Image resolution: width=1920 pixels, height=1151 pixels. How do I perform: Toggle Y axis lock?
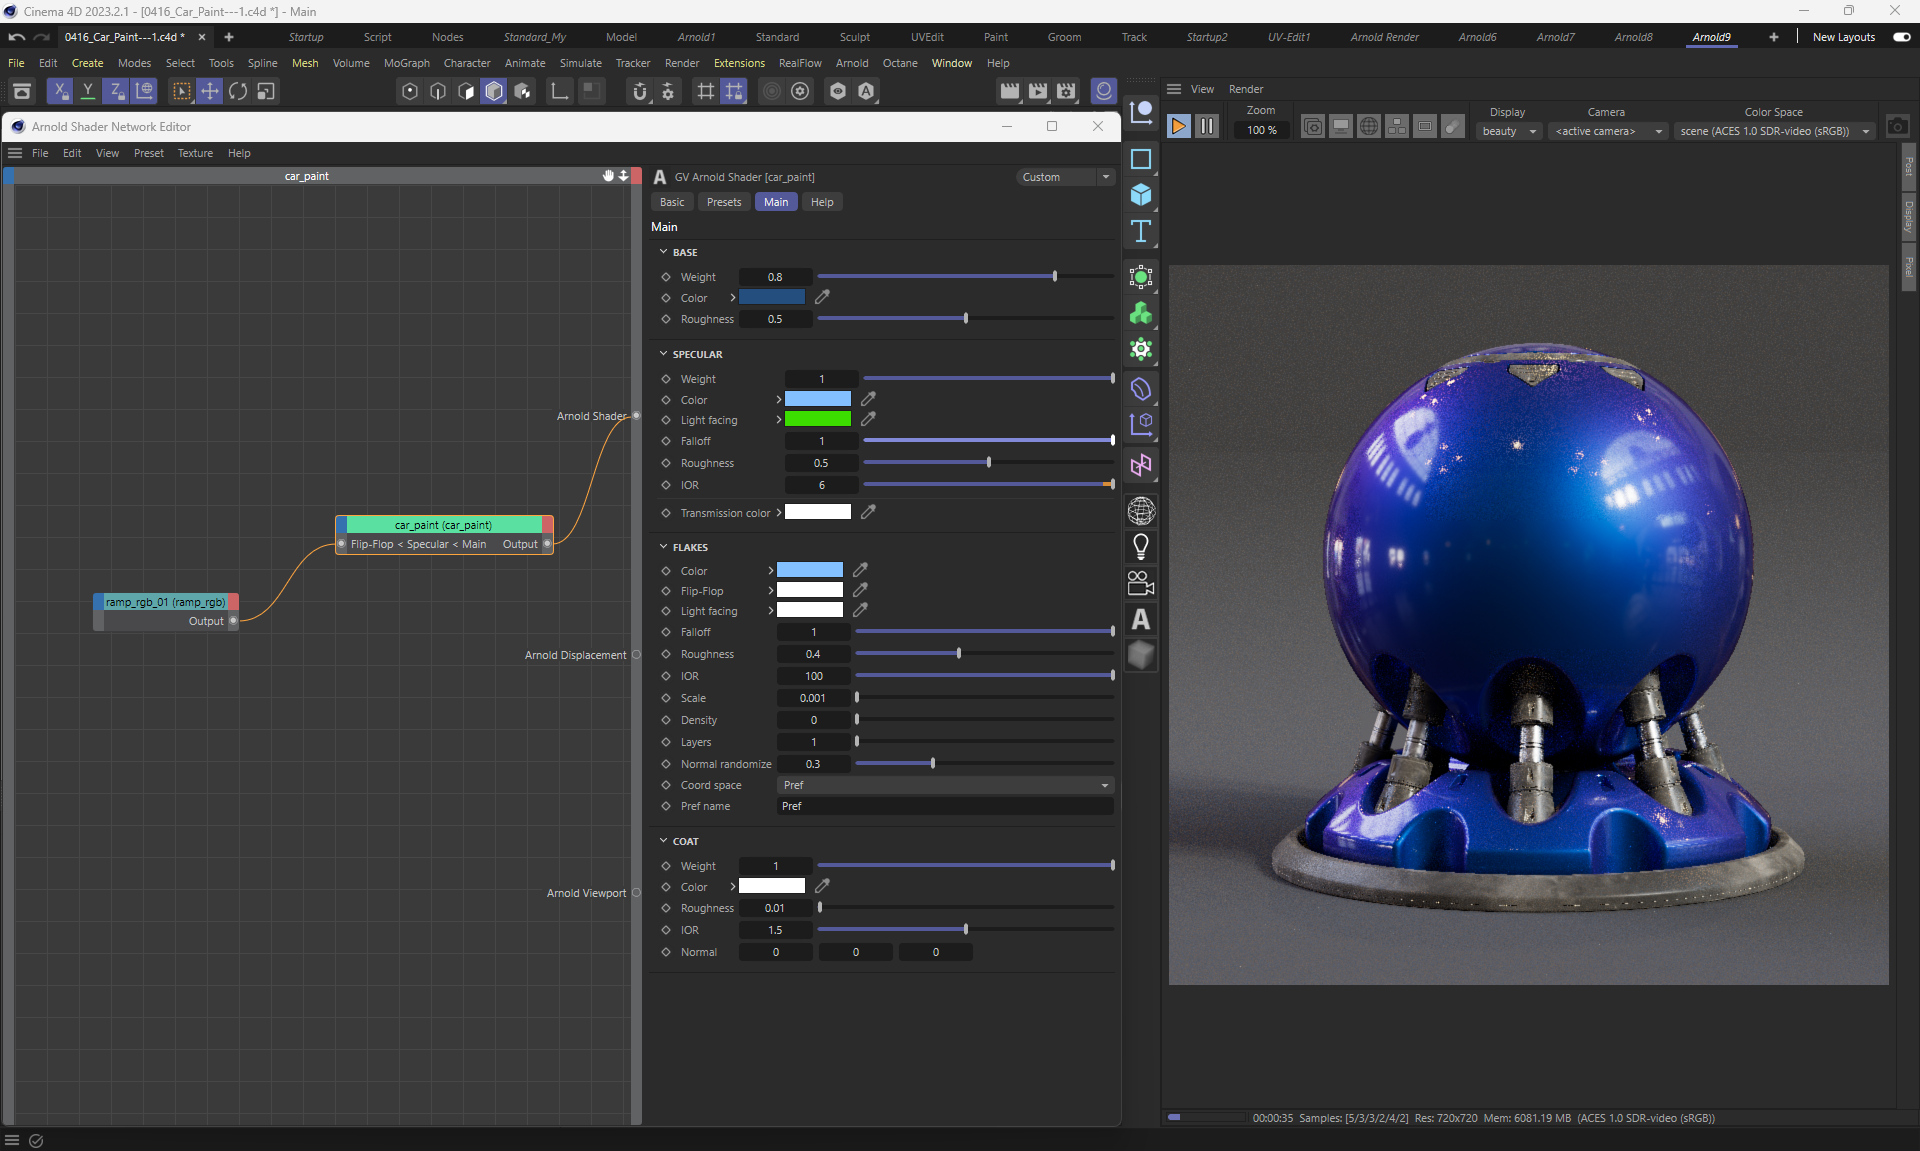pos(88,91)
